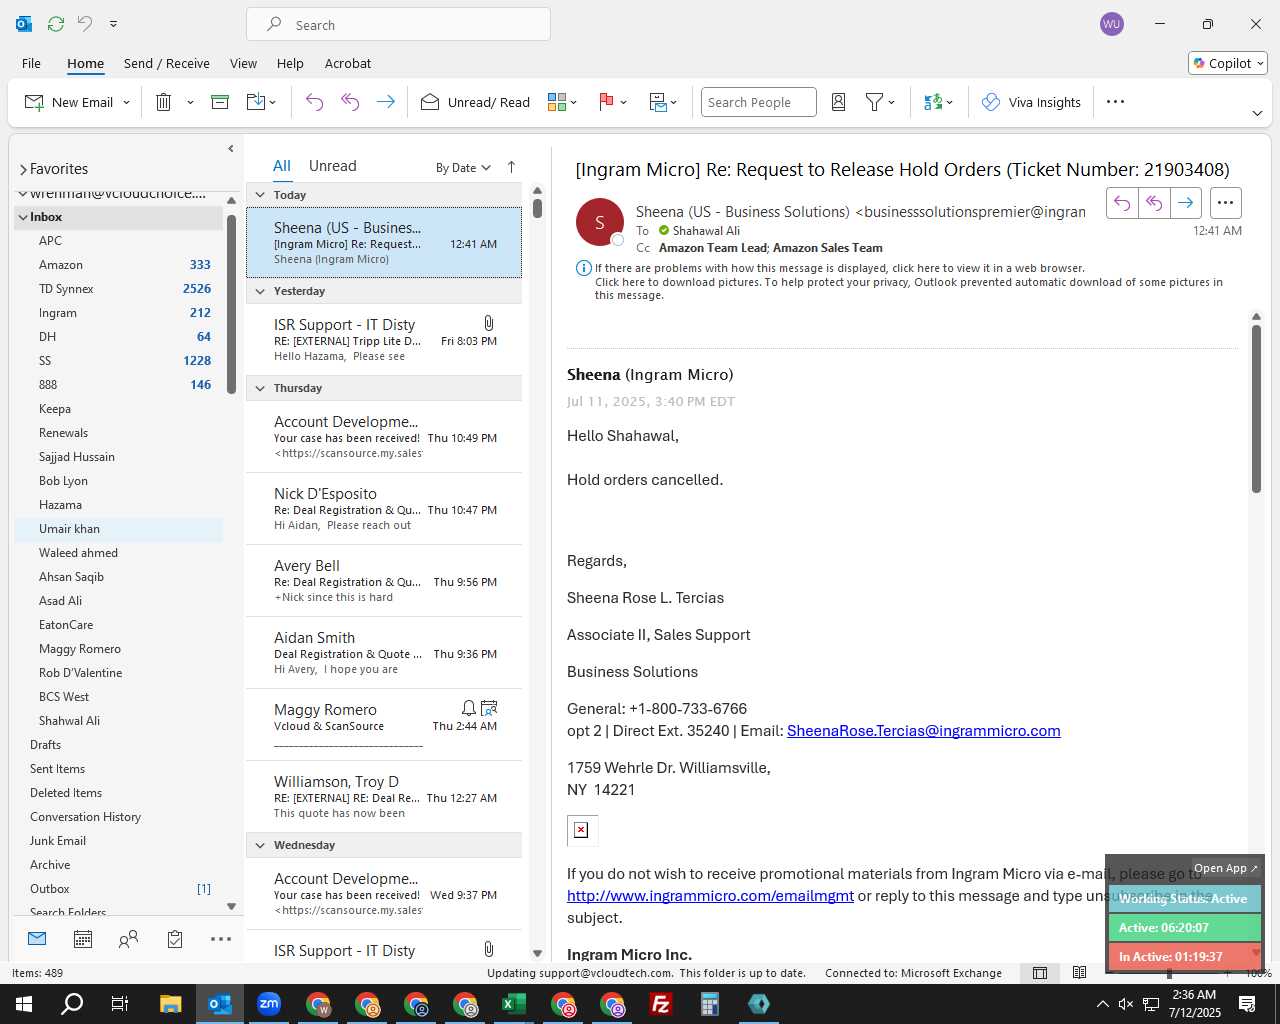Click the Archive box icon in ribbon

(x=220, y=102)
